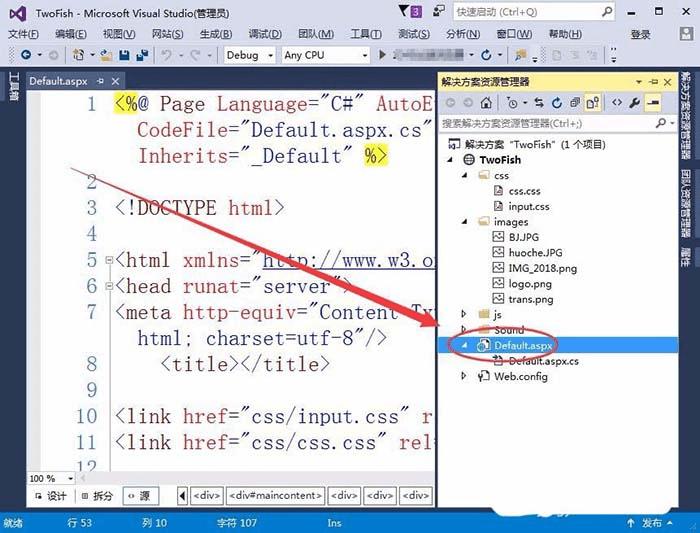Click Sync with Active Document icon
Screen dimensions: 700x533
539,103
